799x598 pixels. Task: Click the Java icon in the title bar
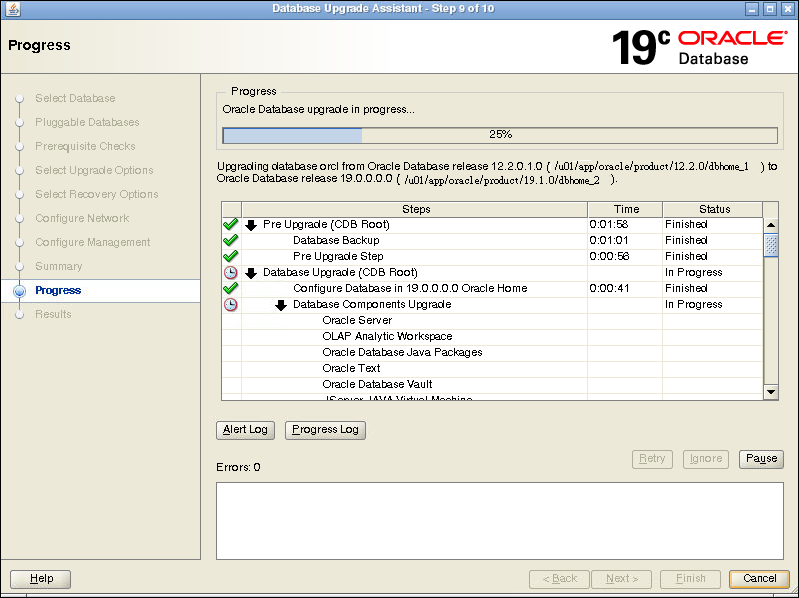point(11,9)
